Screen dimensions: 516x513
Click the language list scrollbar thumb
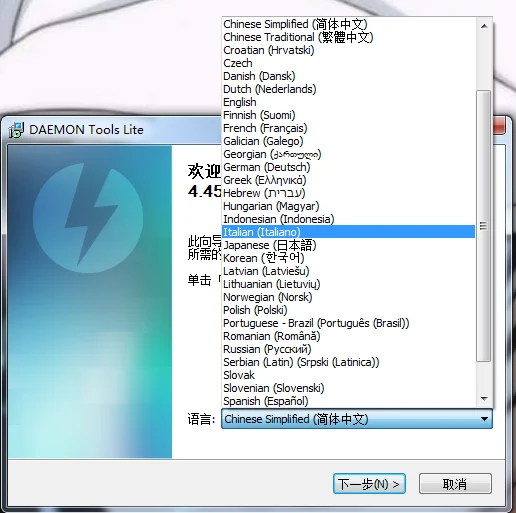[484, 226]
